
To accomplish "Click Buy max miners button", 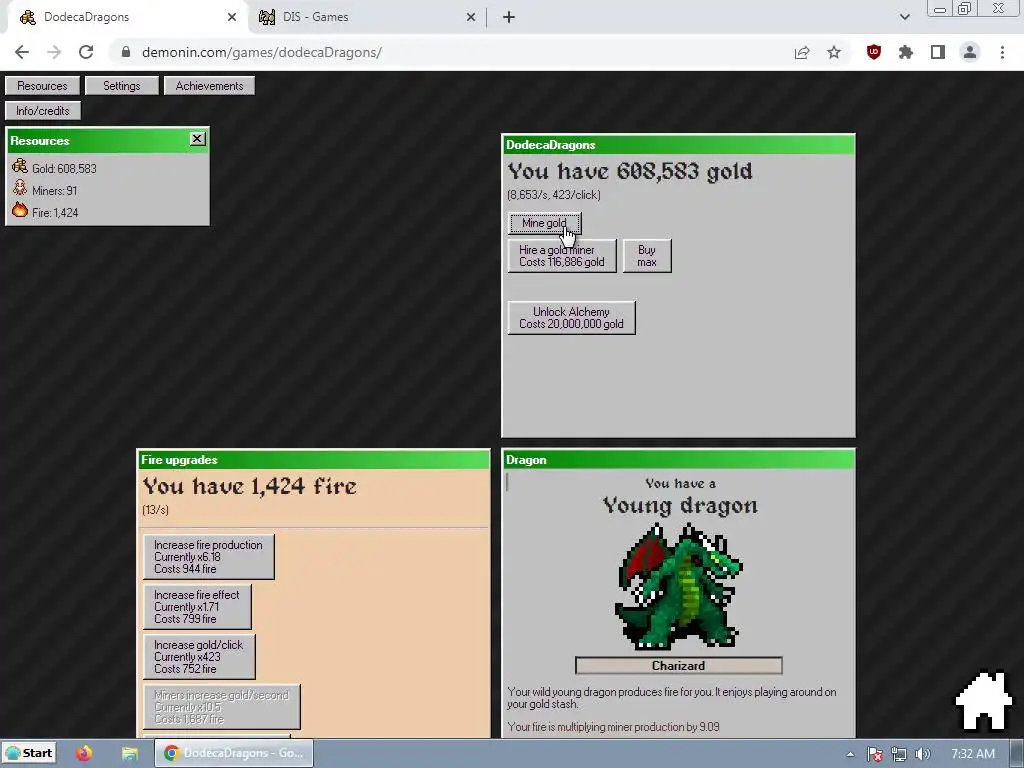I will (647, 256).
